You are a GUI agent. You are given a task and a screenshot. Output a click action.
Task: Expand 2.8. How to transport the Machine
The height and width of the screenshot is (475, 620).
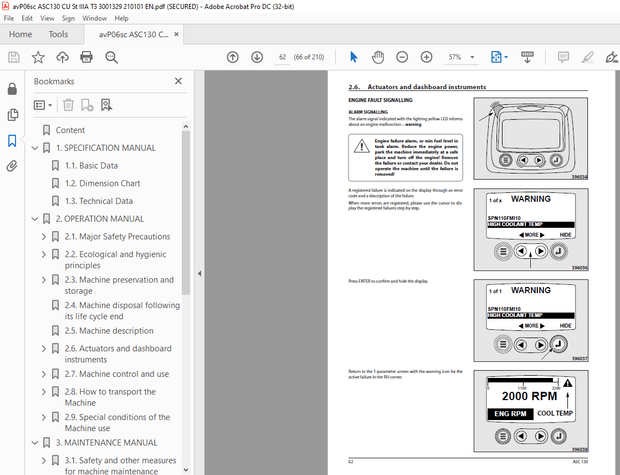[44, 392]
